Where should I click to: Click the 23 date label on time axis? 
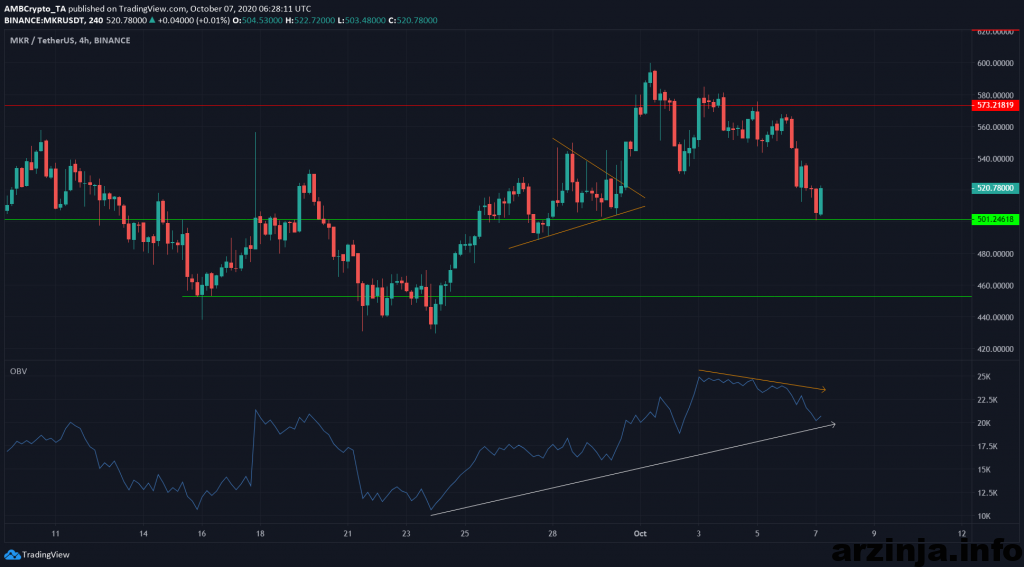405,534
